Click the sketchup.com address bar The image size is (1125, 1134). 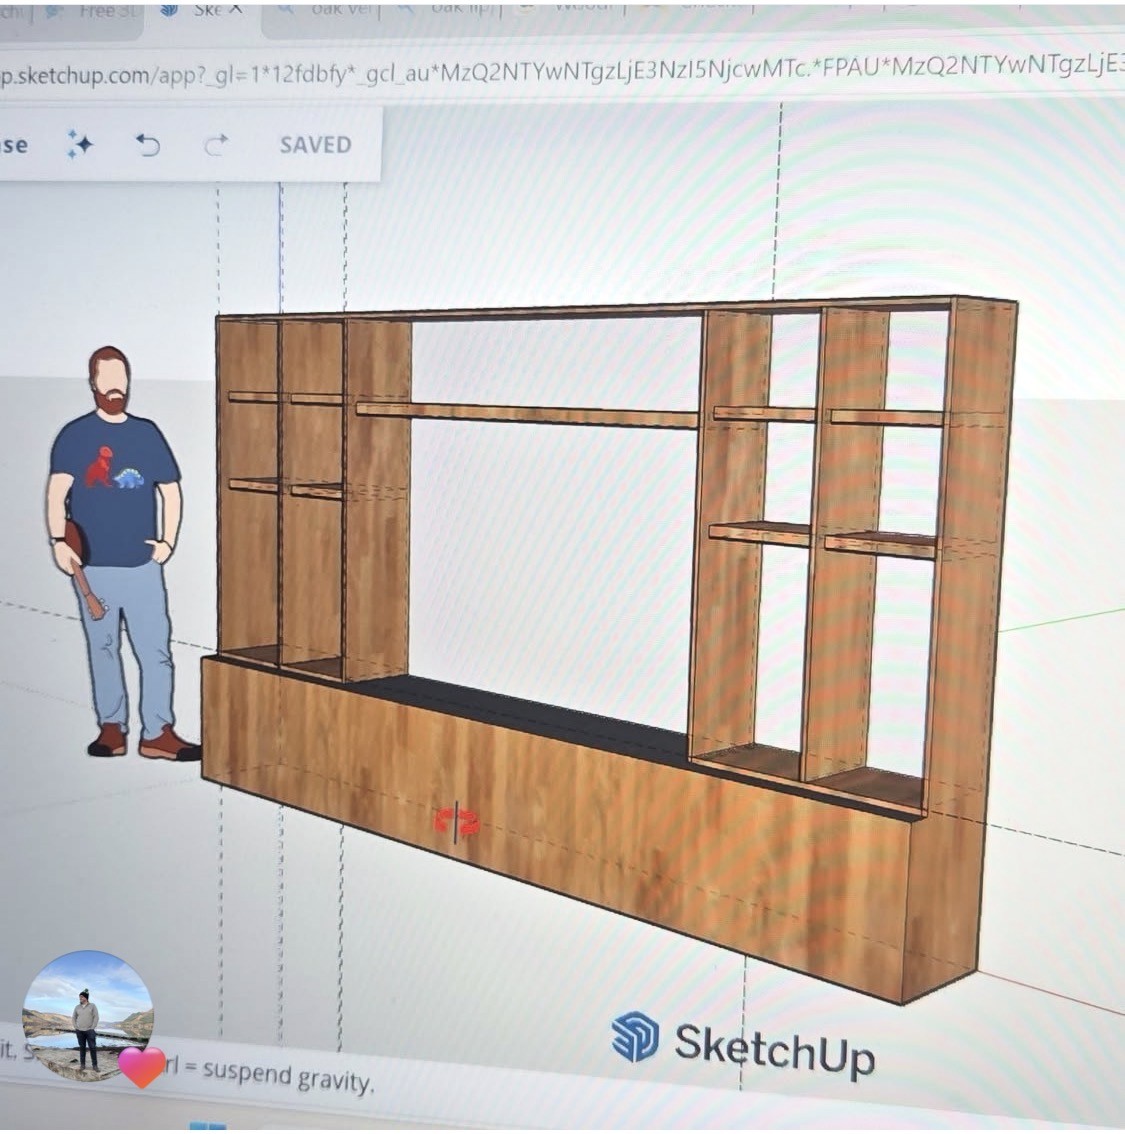pos(562,70)
